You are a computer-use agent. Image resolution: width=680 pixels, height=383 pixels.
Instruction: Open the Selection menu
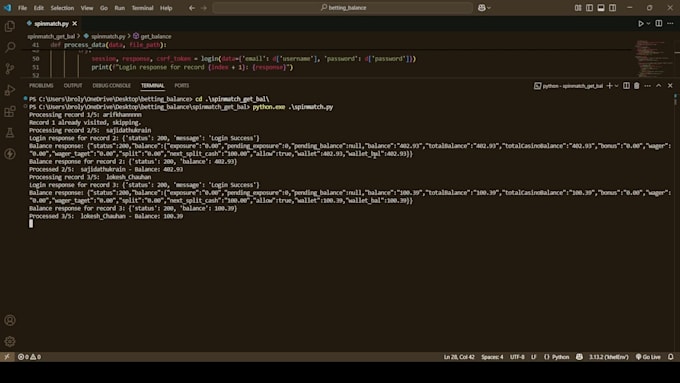62,8
